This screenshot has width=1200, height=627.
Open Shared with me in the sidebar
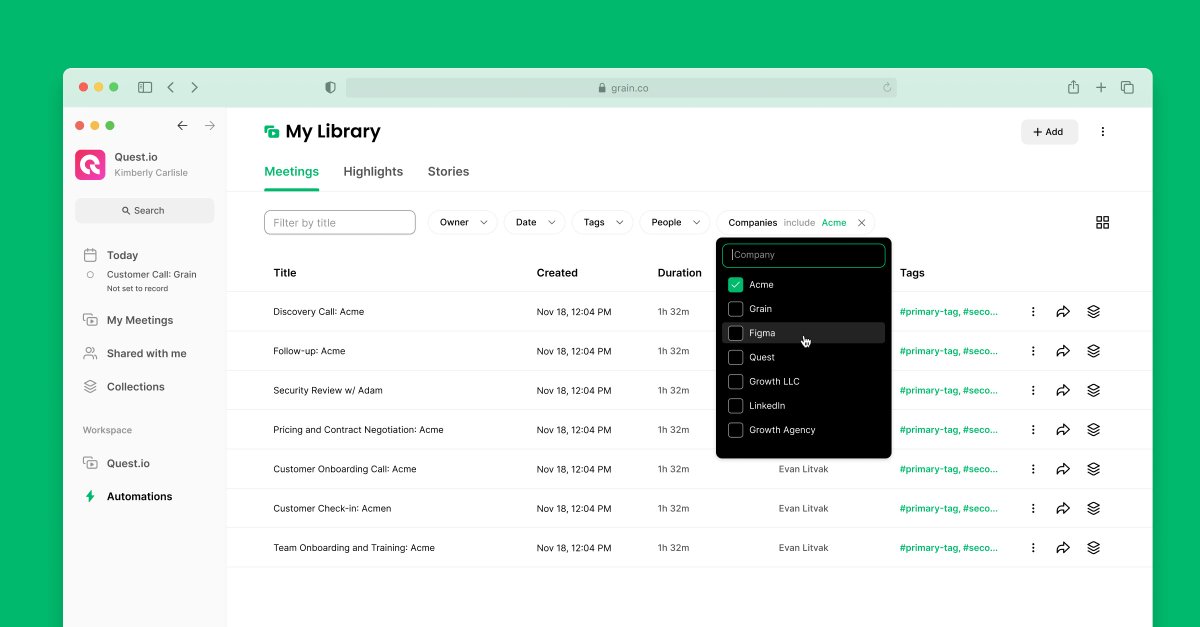[x=144, y=353]
